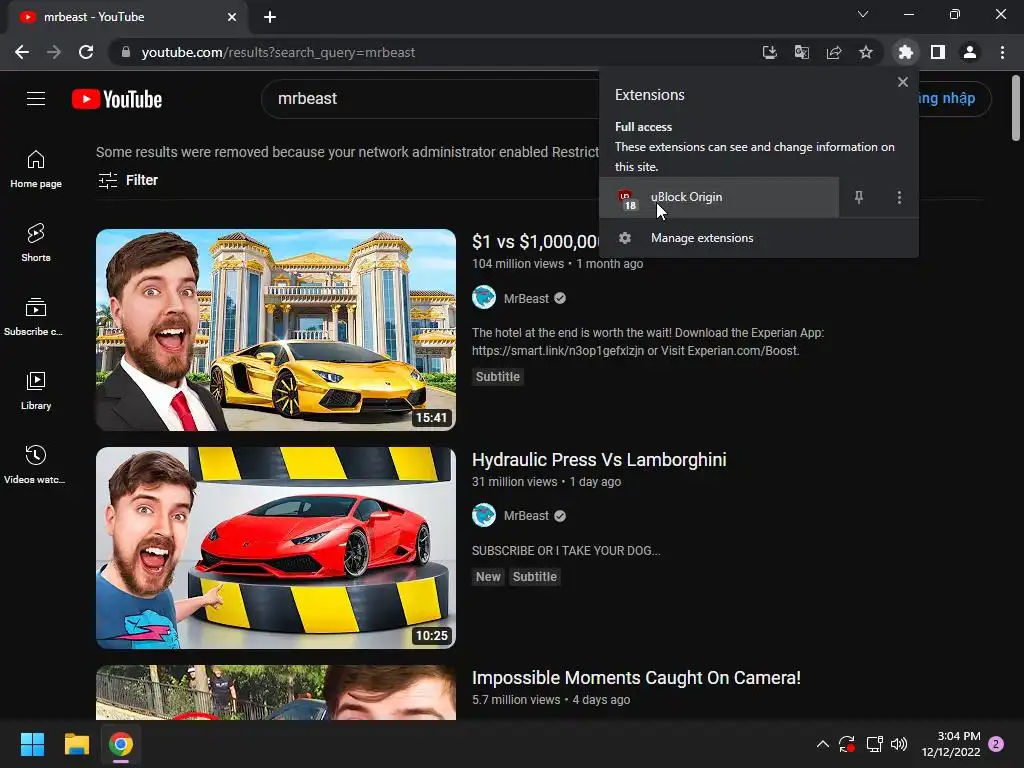
Task: Click the tab search dropdown arrow
Action: [x=863, y=14]
